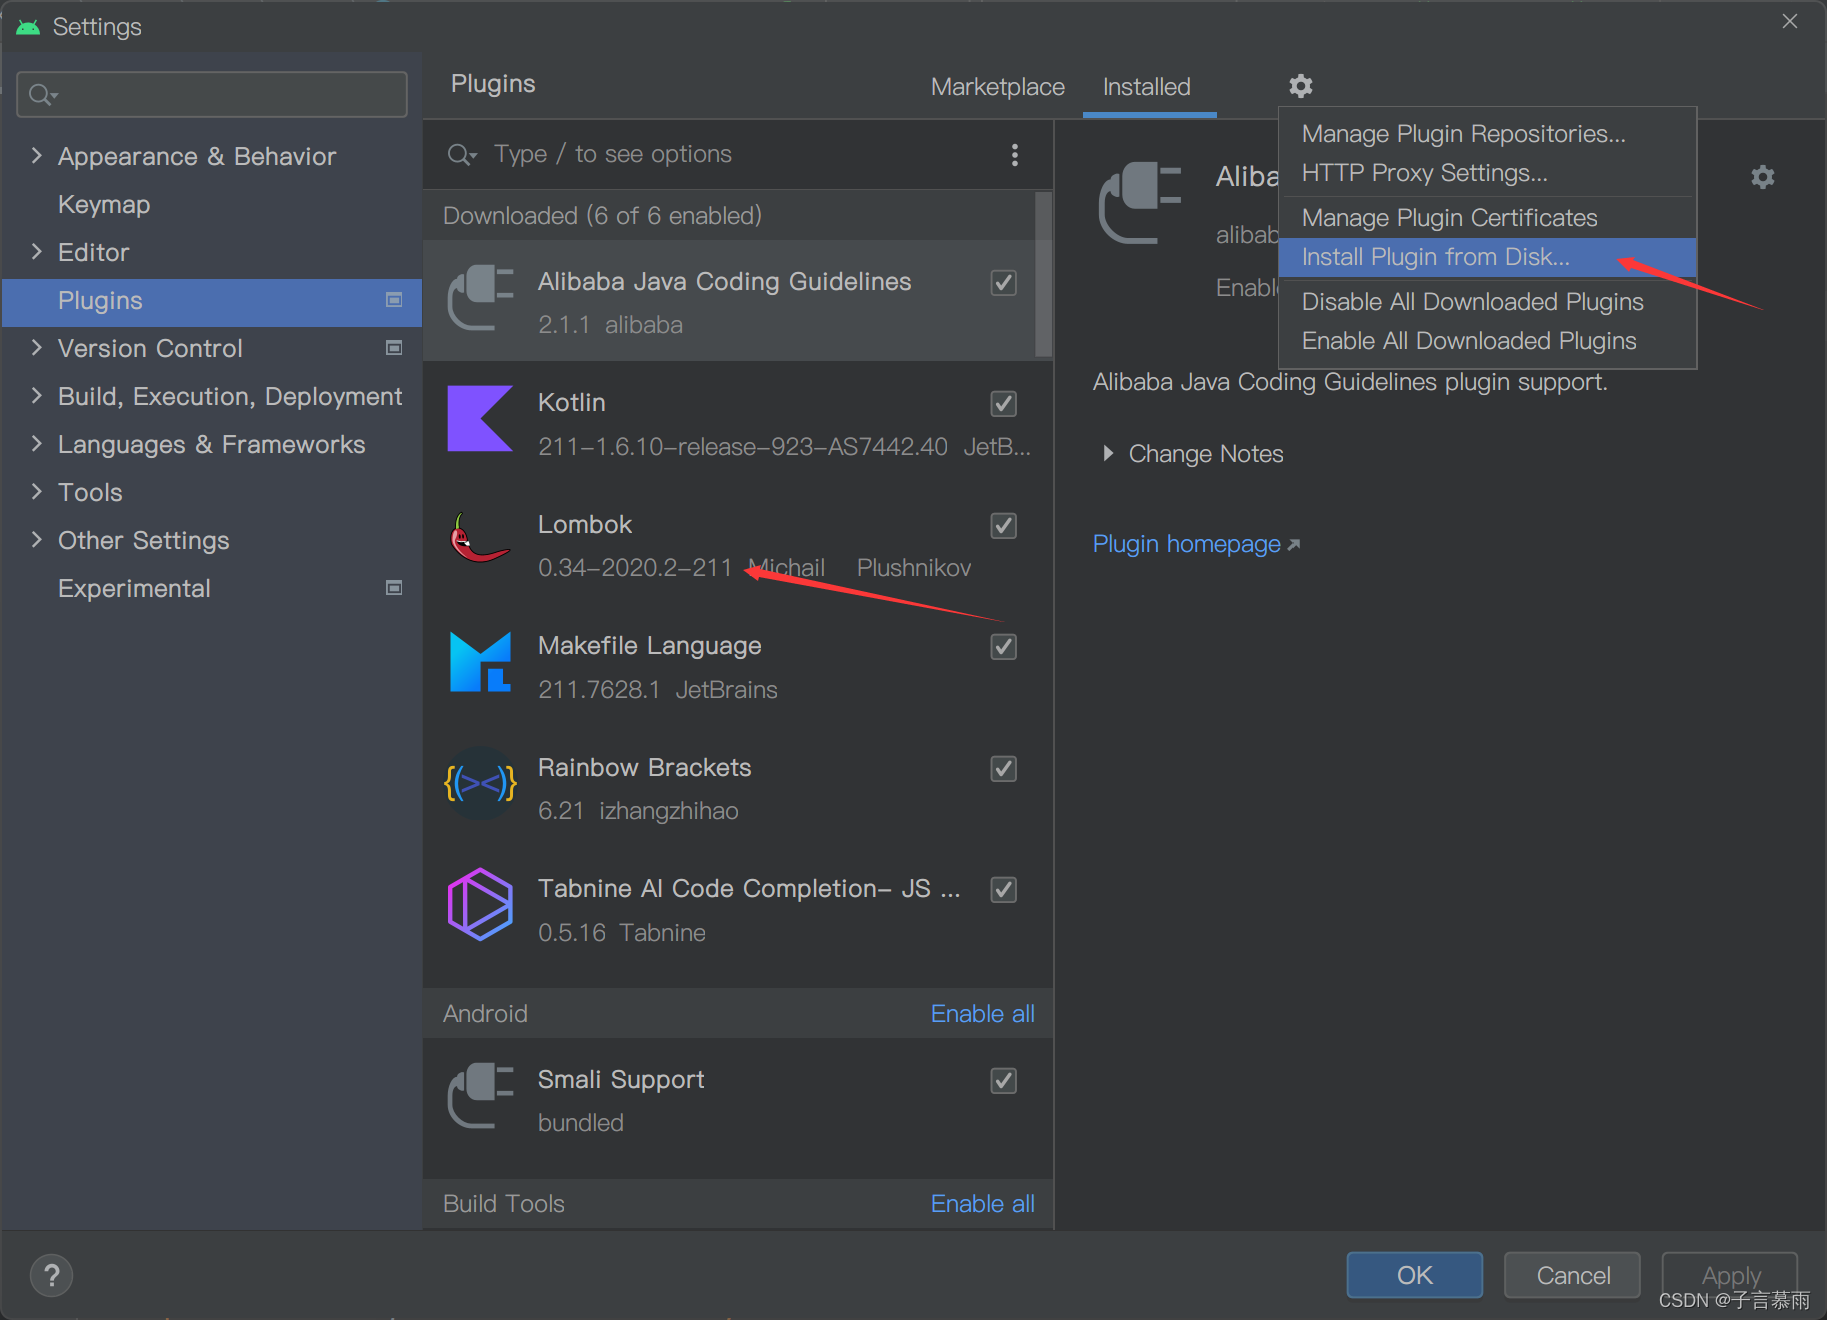Click the help question mark button
The width and height of the screenshot is (1827, 1320).
click(52, 1275)
